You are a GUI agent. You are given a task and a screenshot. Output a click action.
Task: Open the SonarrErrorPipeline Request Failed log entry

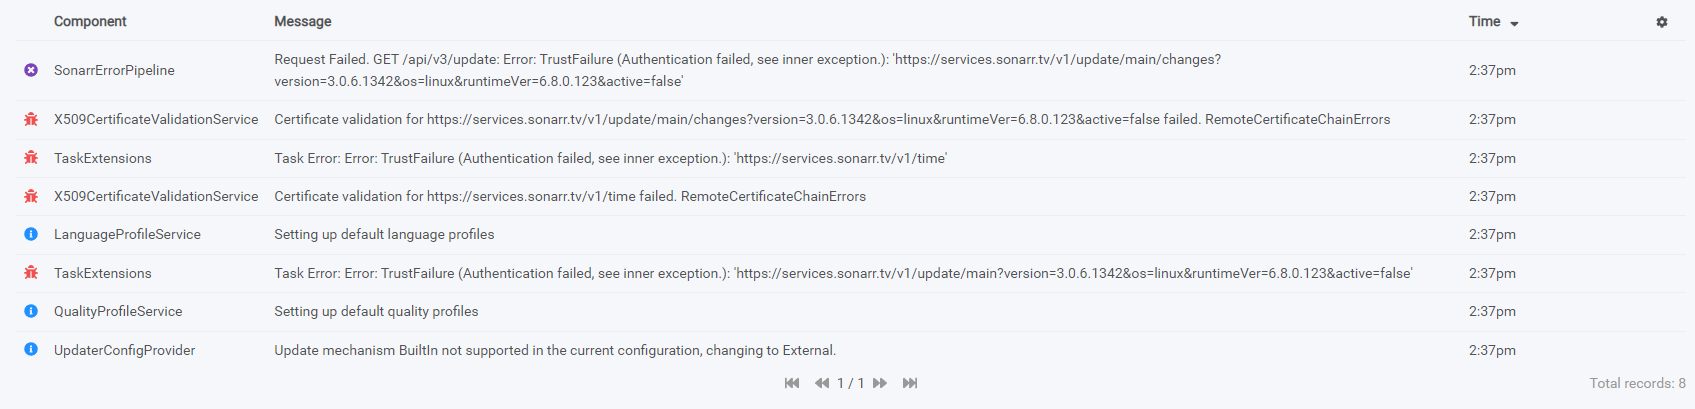(x=847, y=70)
